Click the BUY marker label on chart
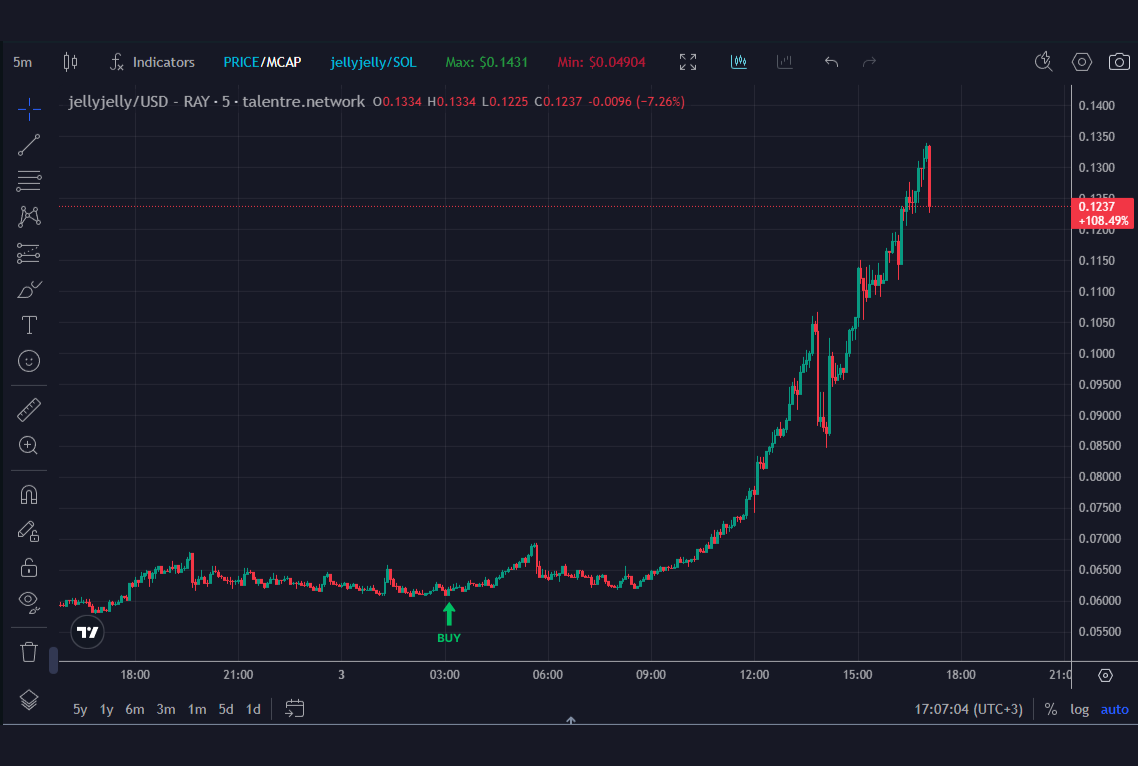The width and height of the screenshot is (1138, 766). pos(449,638)
